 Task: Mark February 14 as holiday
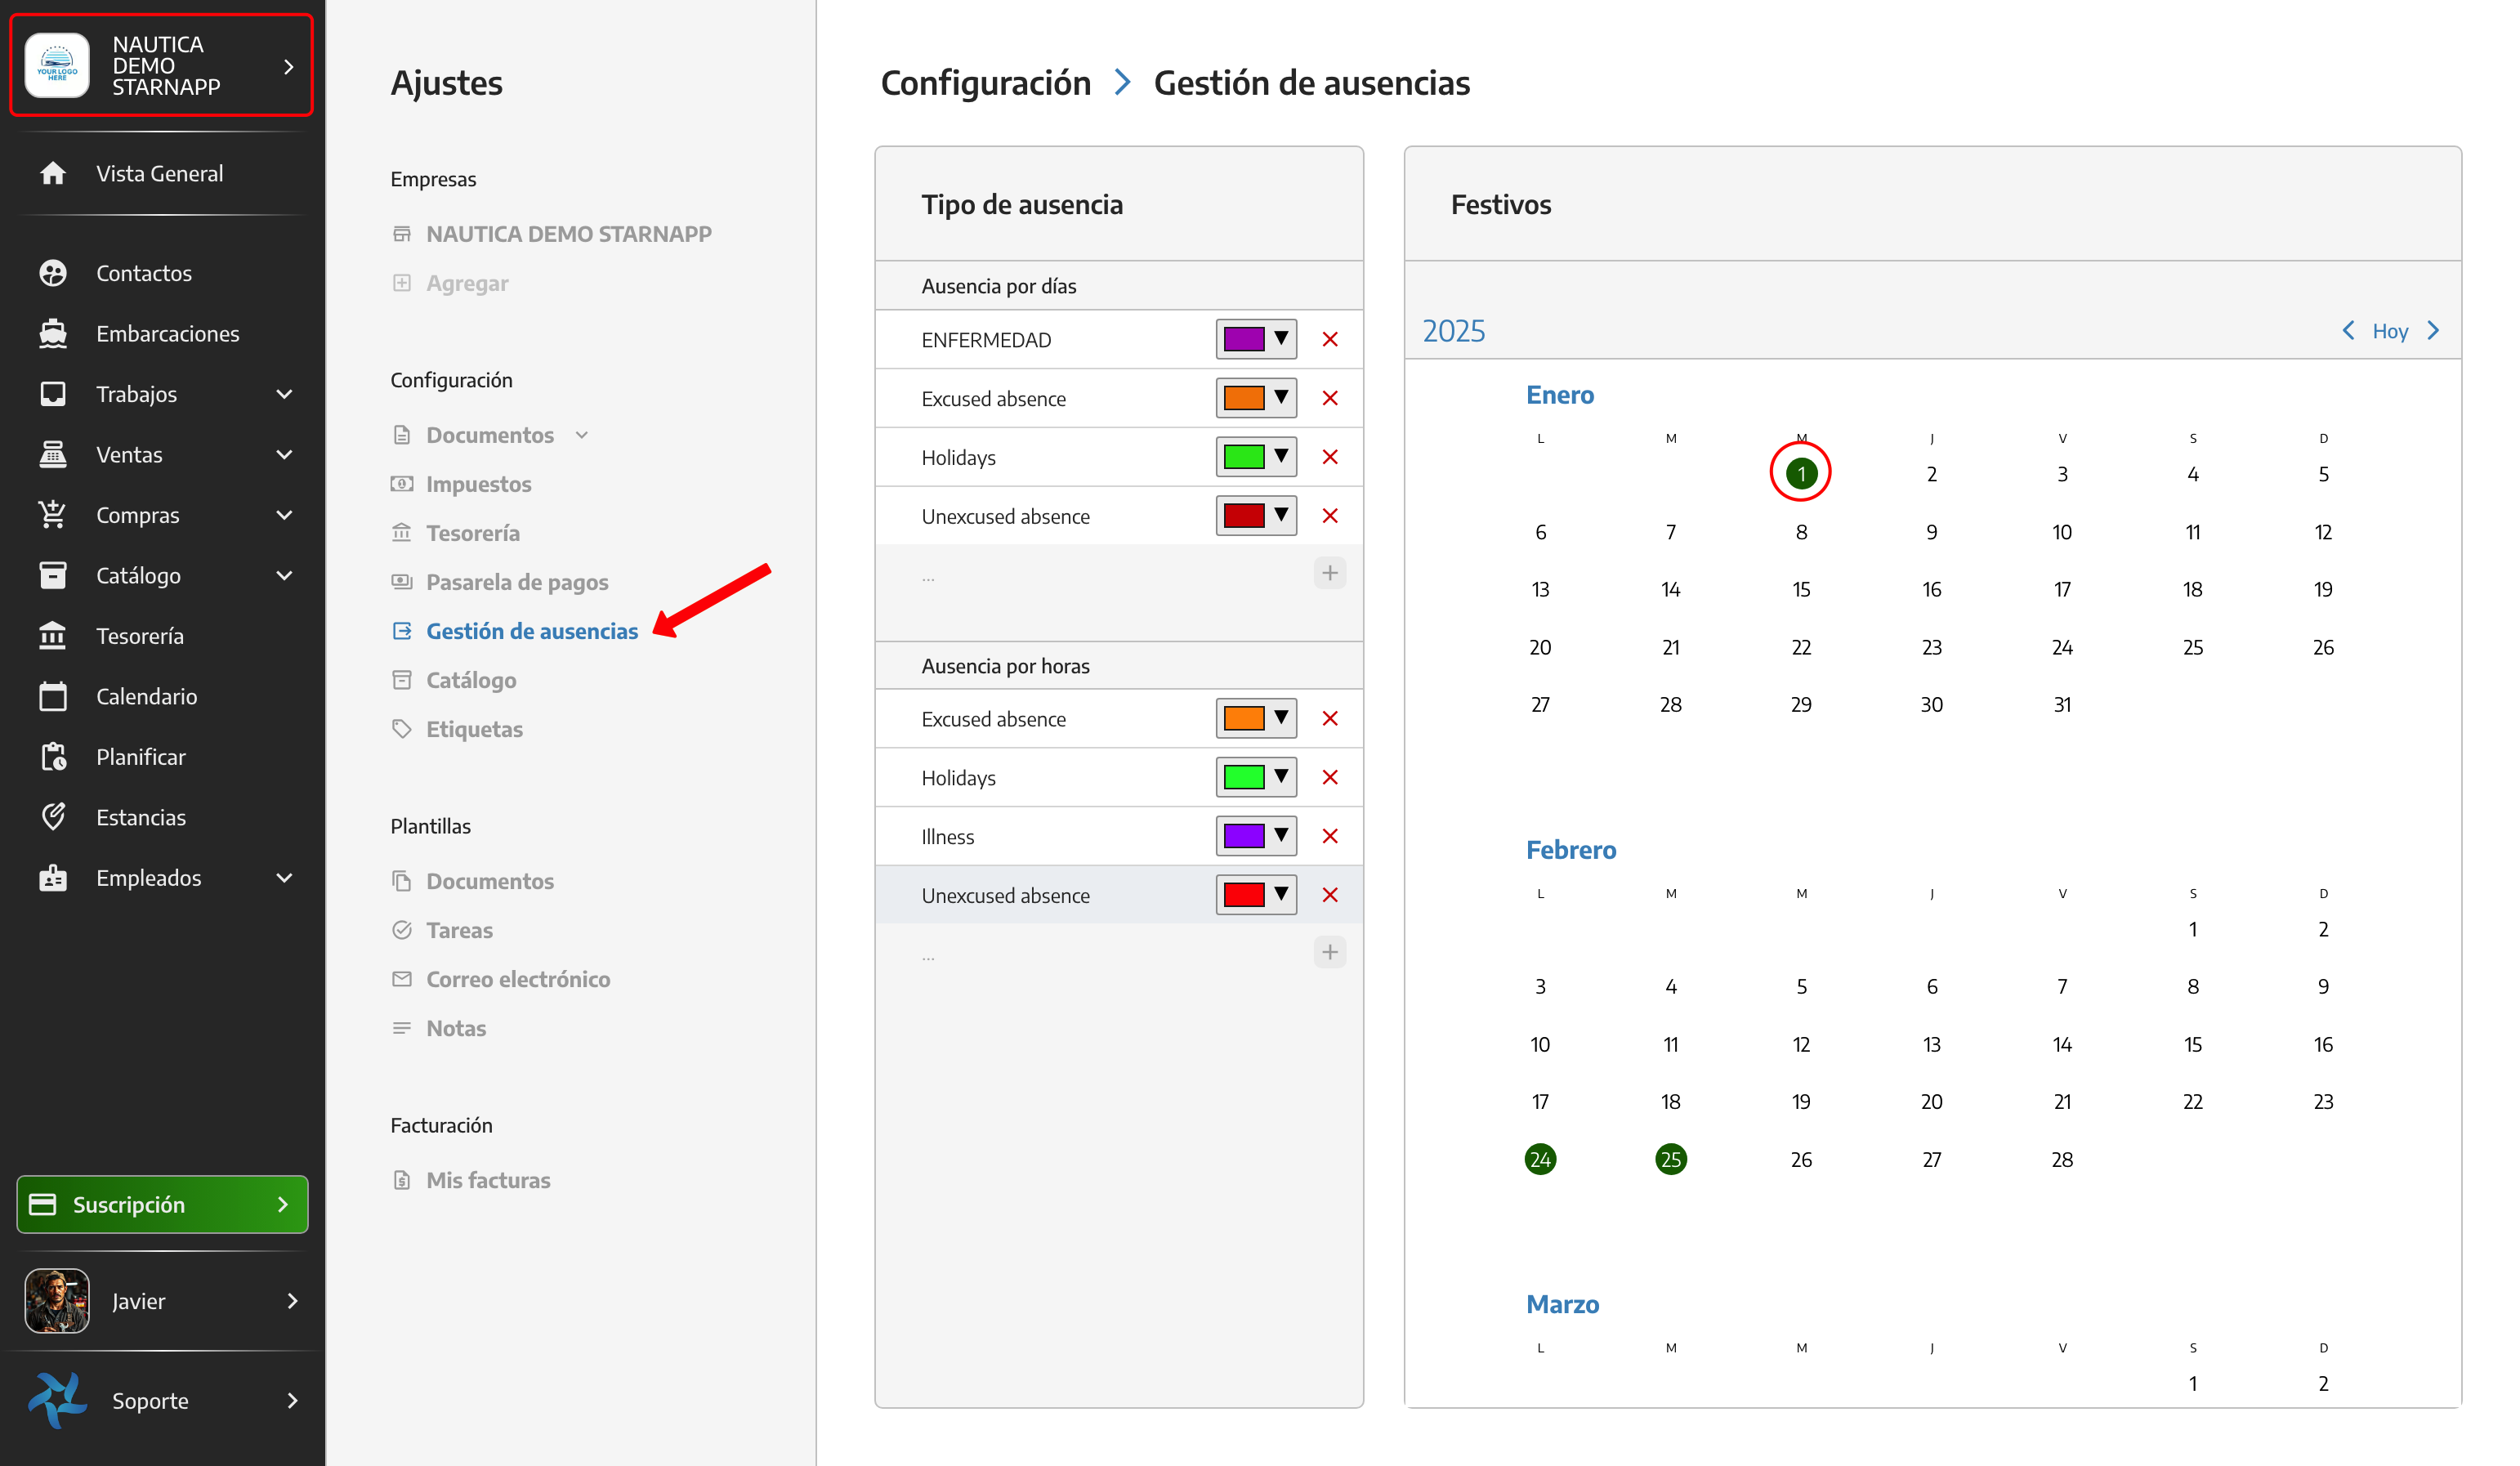click(2062, 1044)
